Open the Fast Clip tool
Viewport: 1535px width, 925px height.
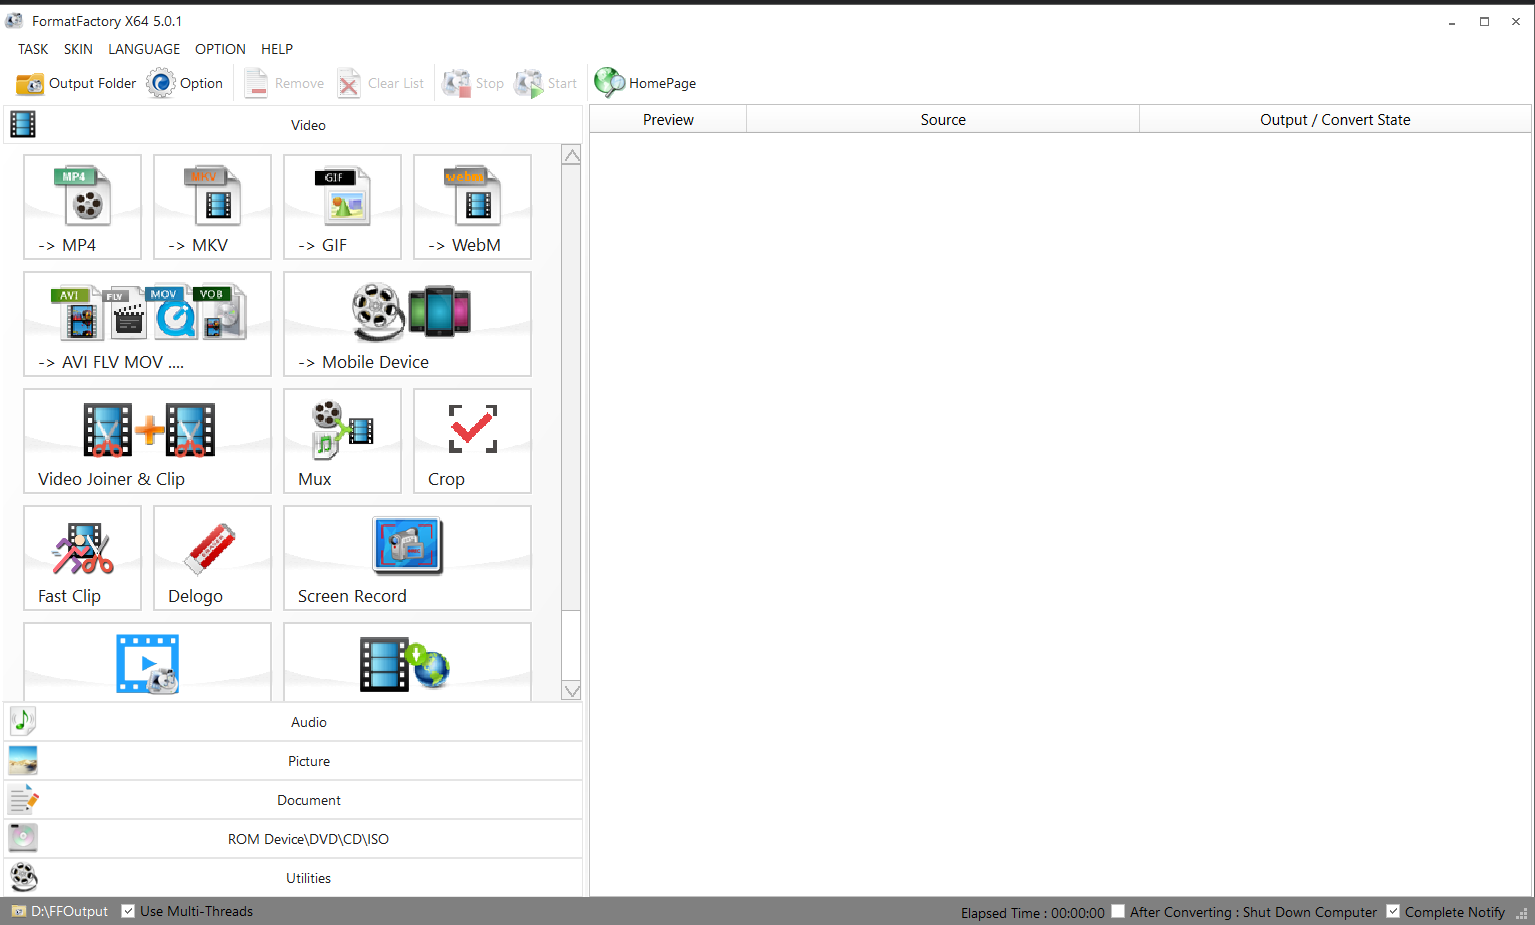tap(82, 558)
